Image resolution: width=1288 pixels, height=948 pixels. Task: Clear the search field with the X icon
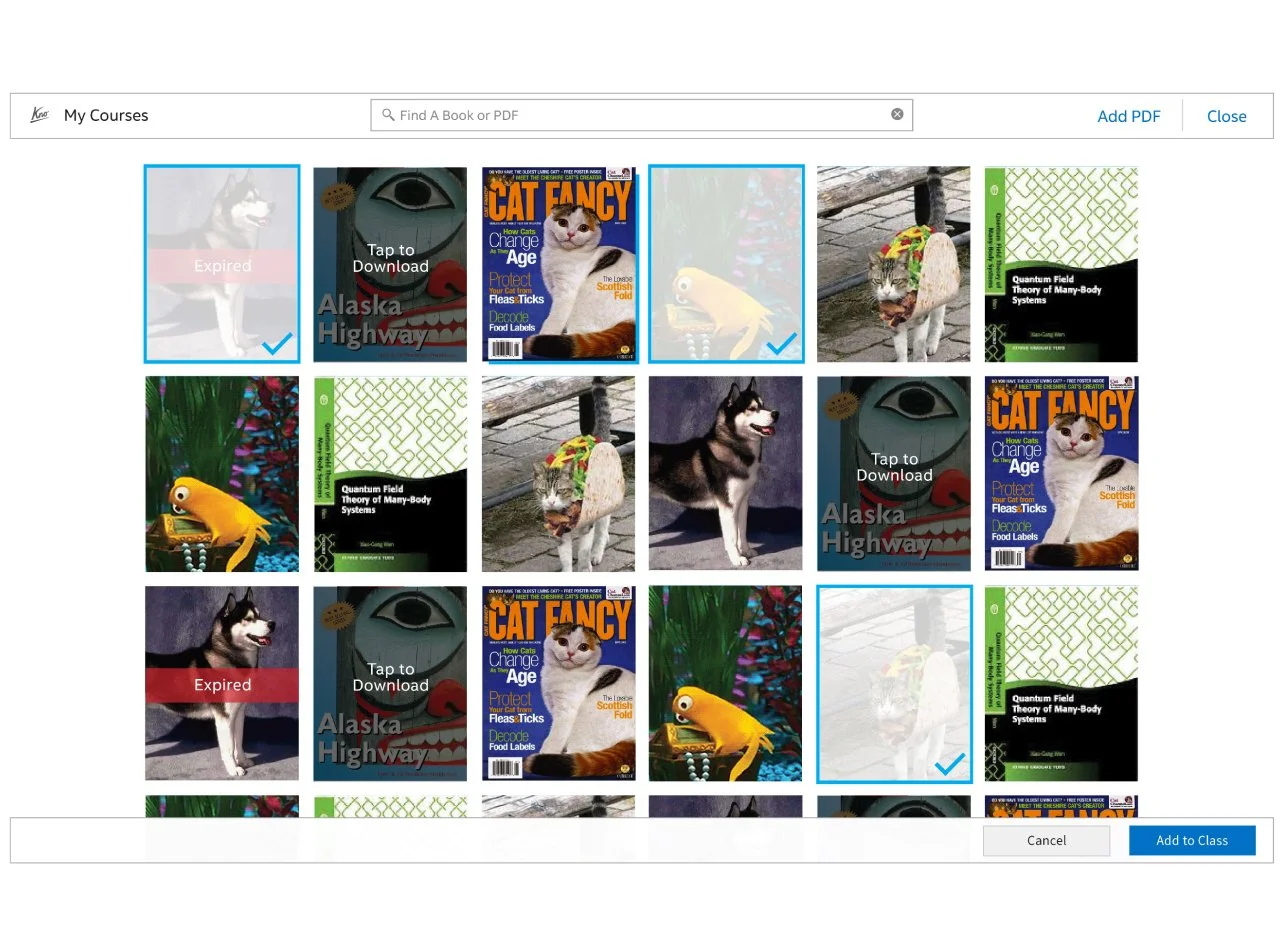click(x=897, y=114)
